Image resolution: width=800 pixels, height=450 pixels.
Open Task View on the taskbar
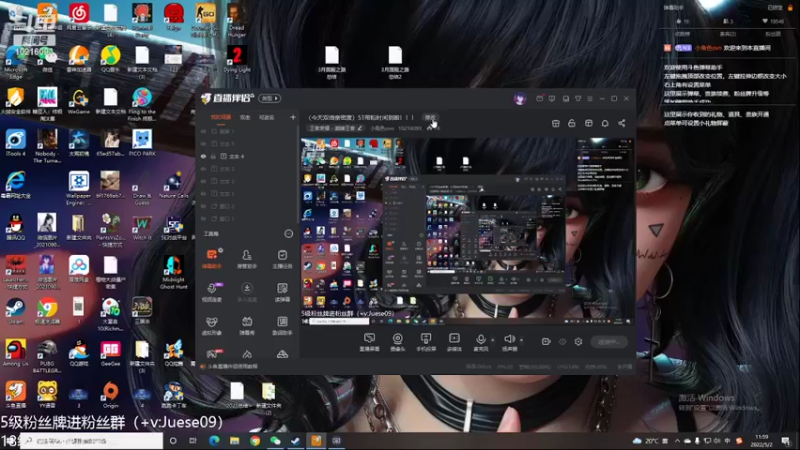(x=193, y=441)
